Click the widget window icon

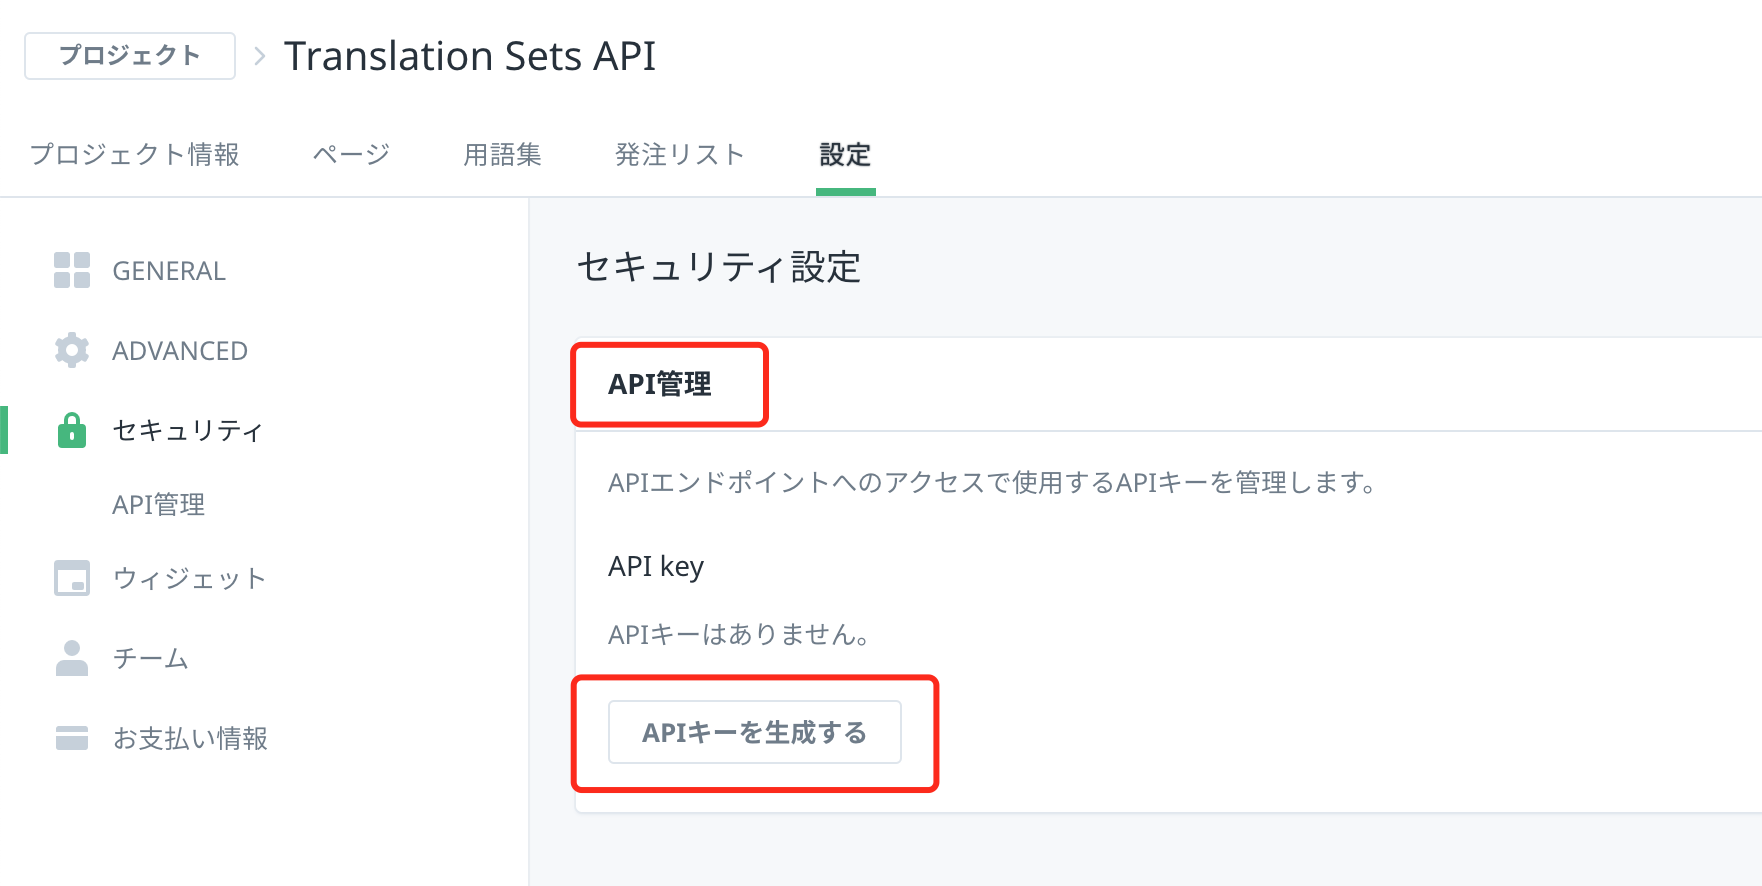point(72,578)
